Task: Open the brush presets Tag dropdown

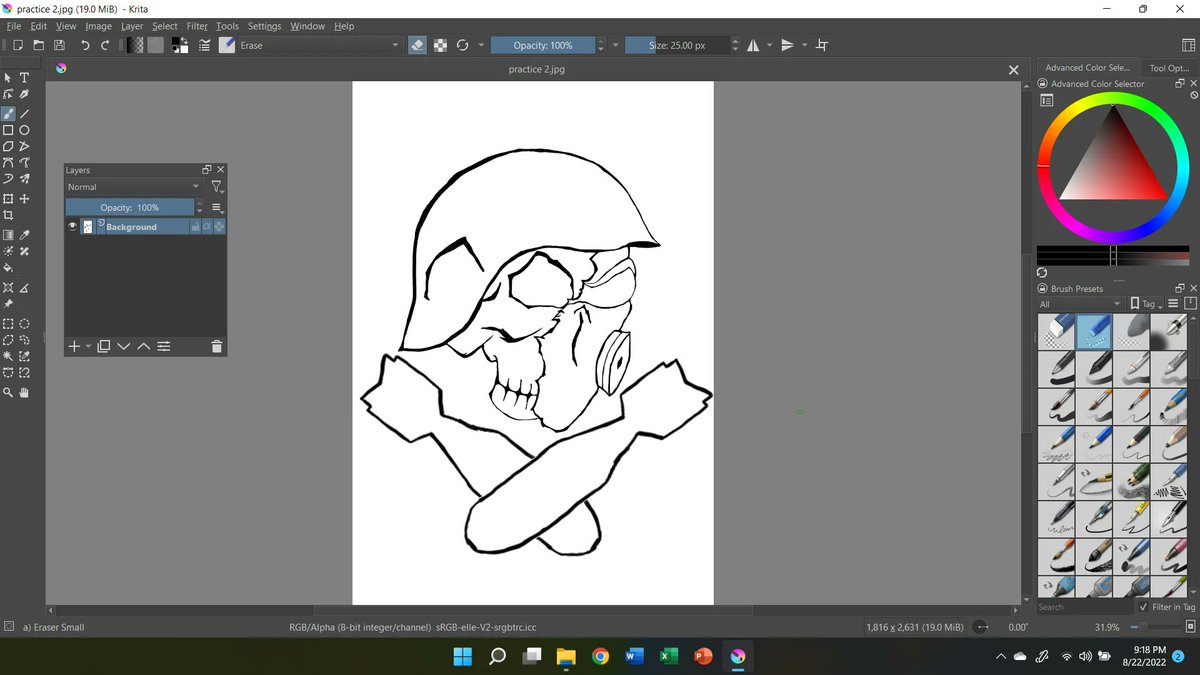Action: point(1146,304)
